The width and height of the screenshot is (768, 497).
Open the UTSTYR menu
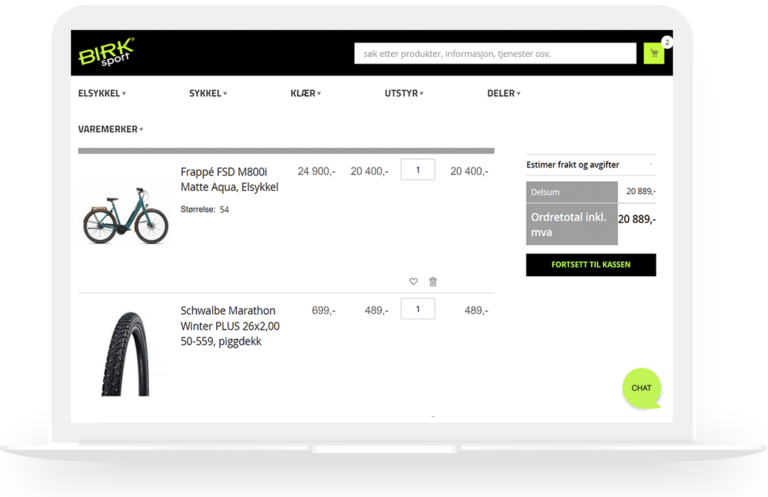(404, 93)
